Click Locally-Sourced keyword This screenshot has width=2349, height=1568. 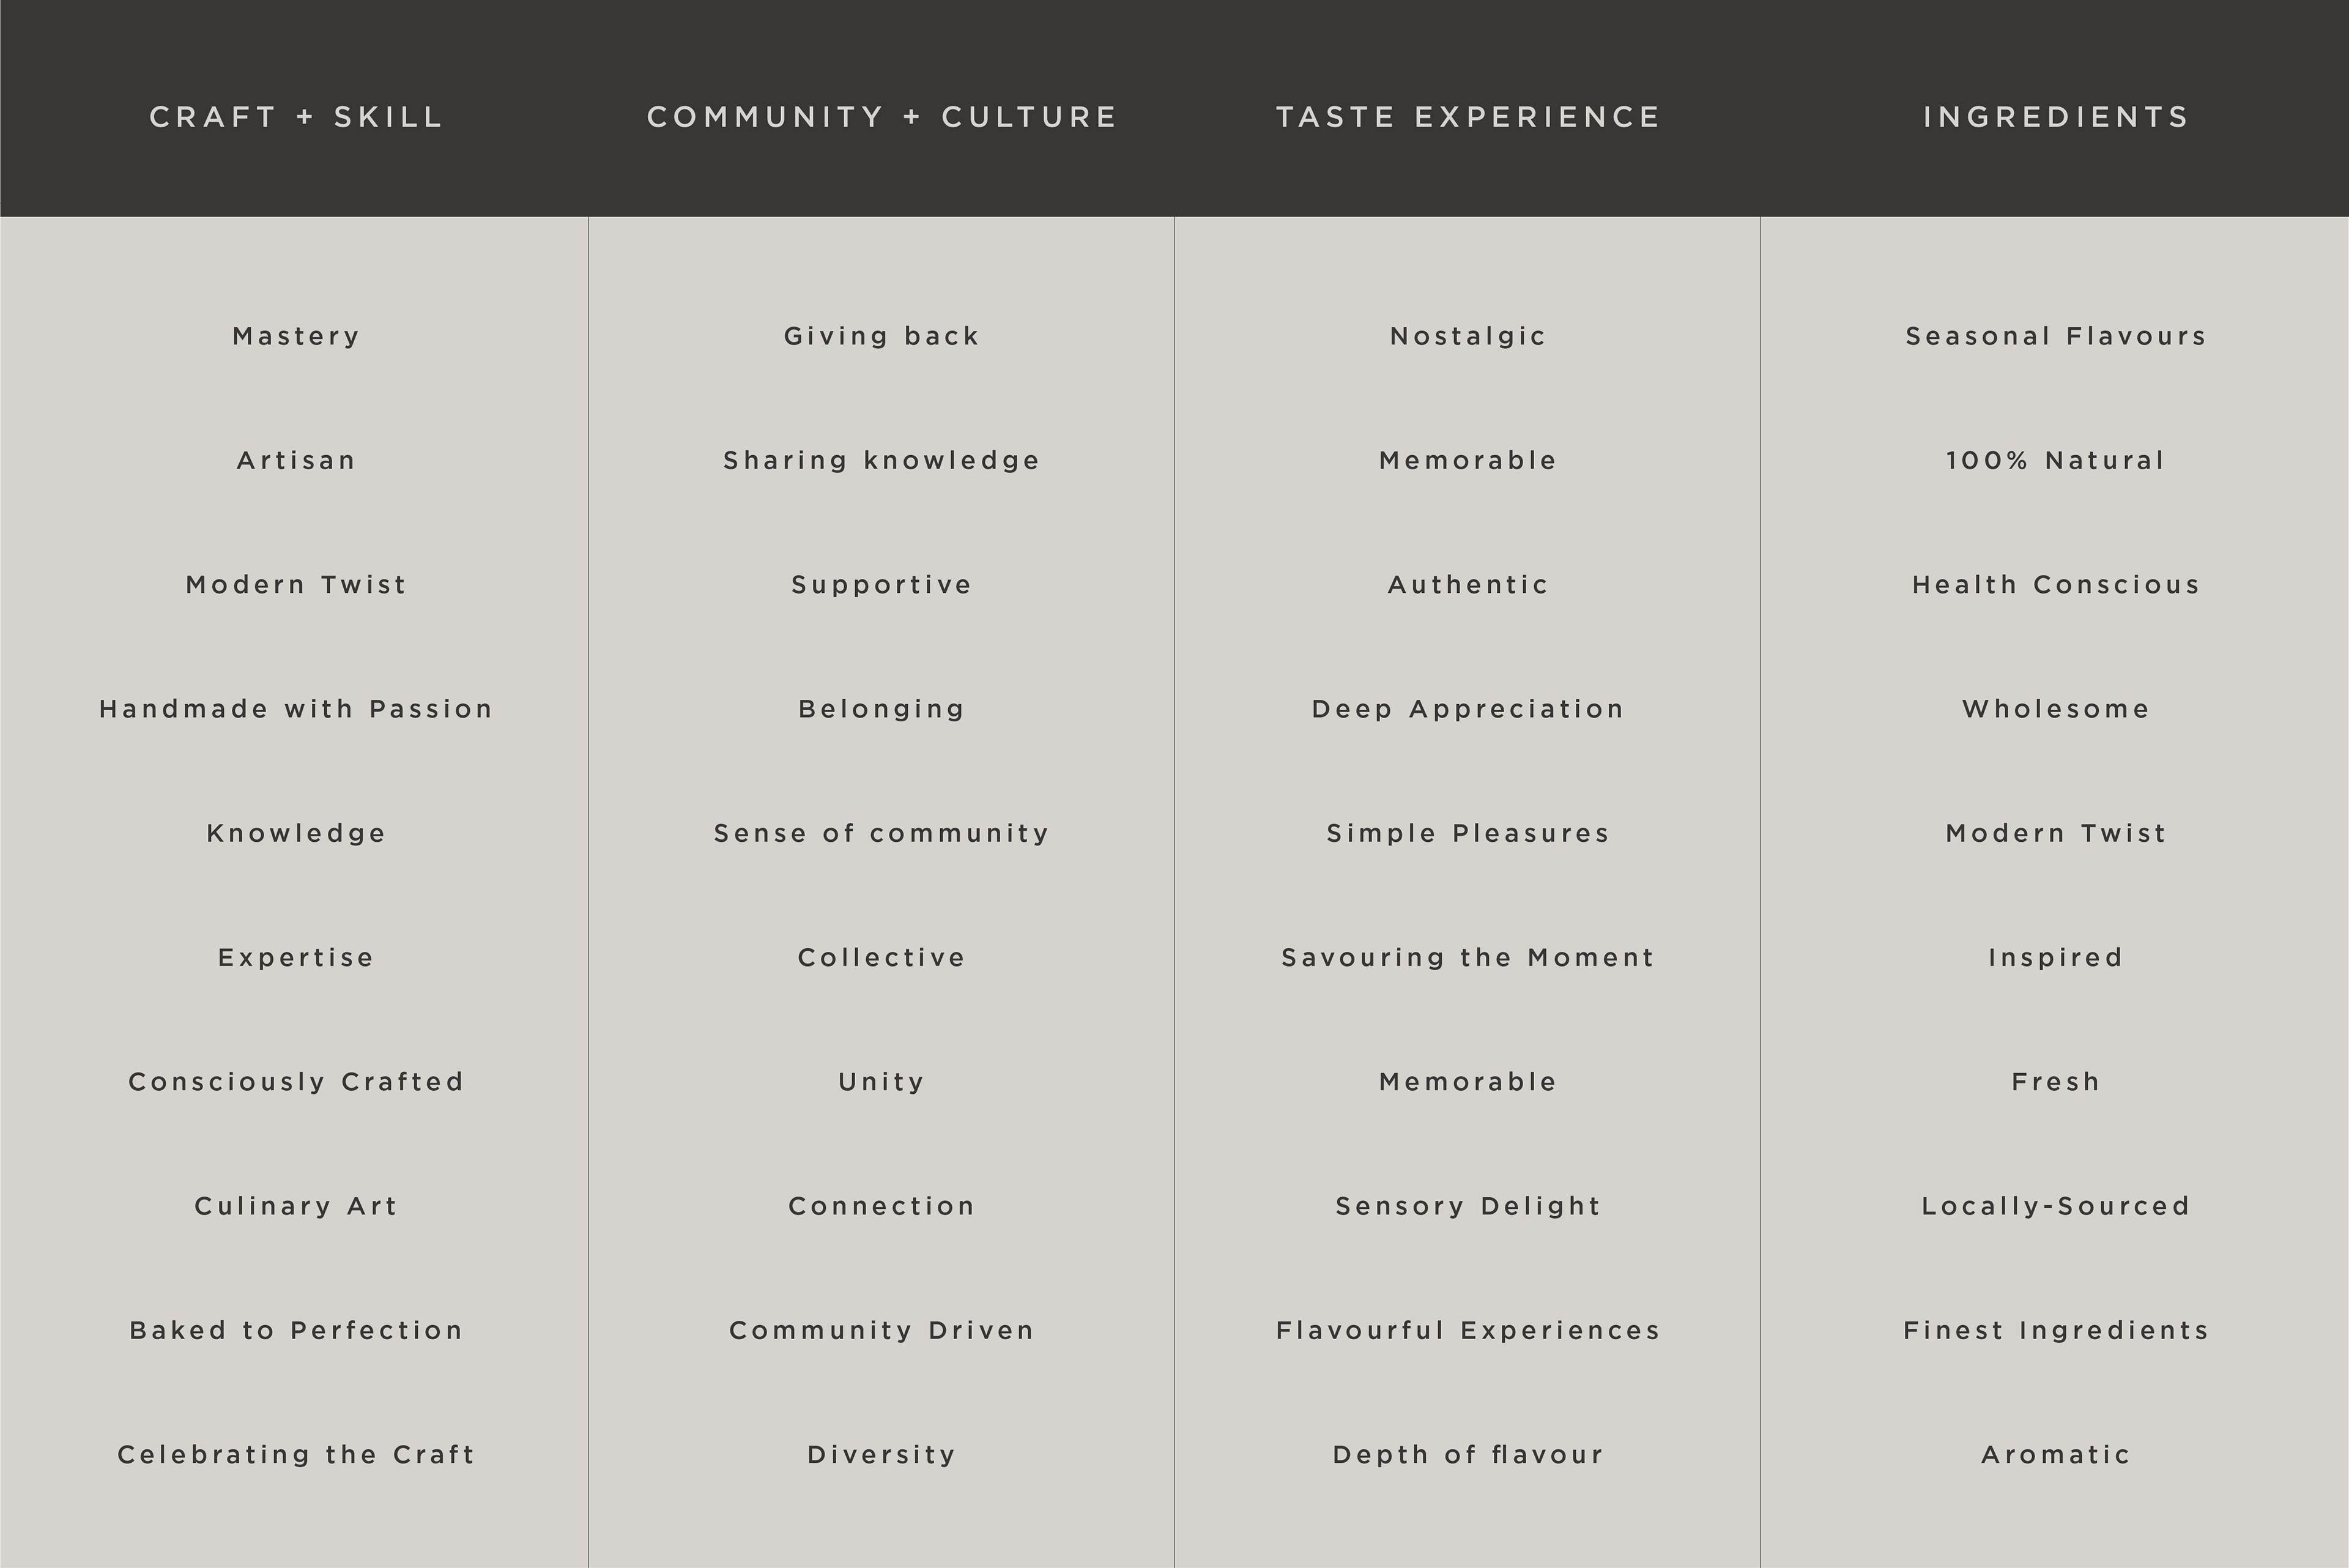pyautogui.click(x=2056, y=1206)
